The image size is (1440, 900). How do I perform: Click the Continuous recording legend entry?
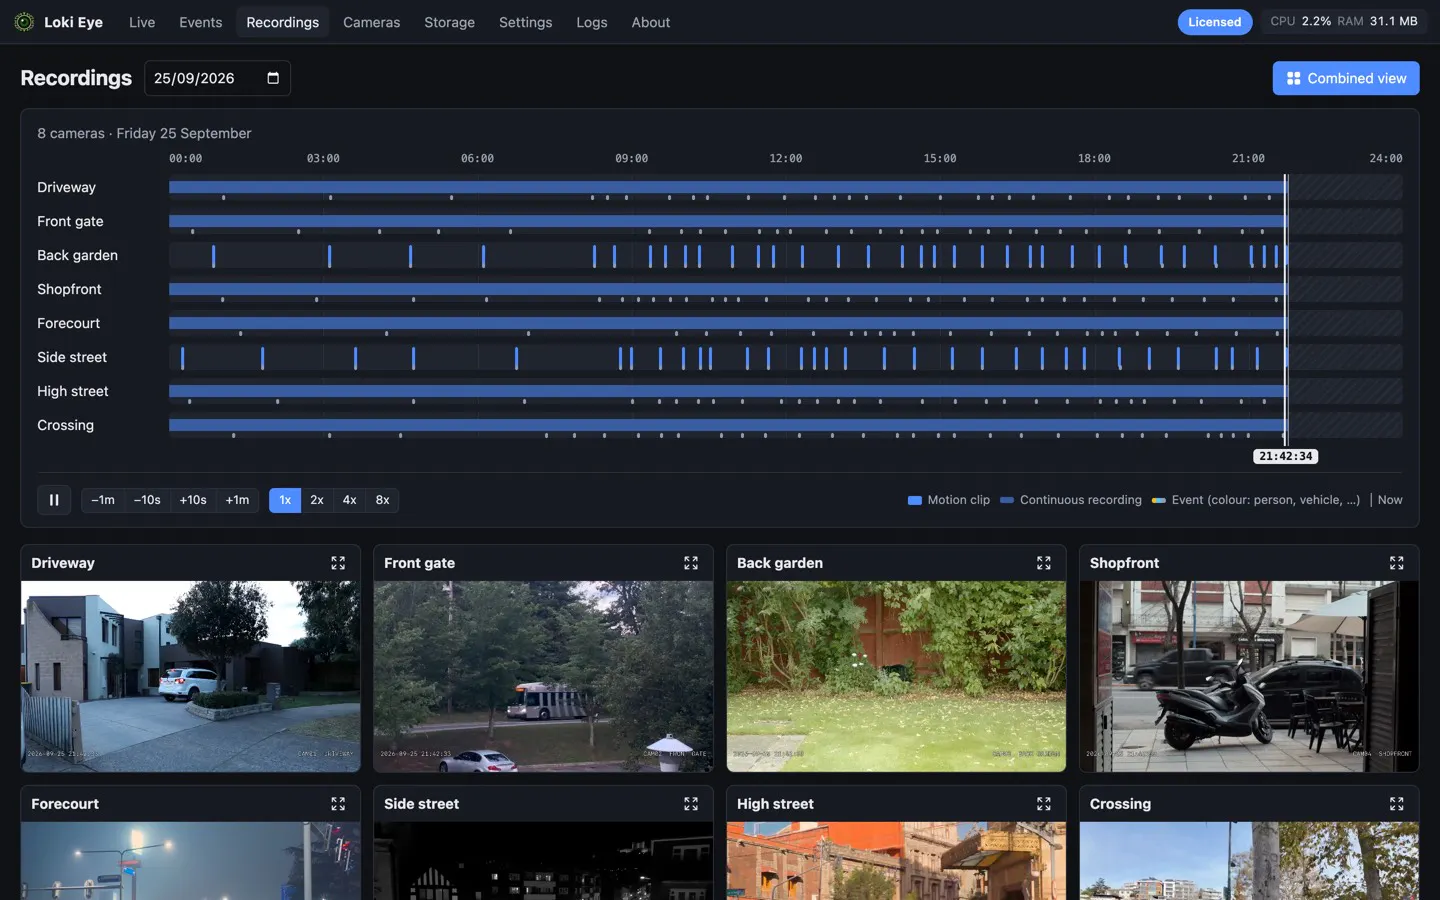click(1071, 500)
